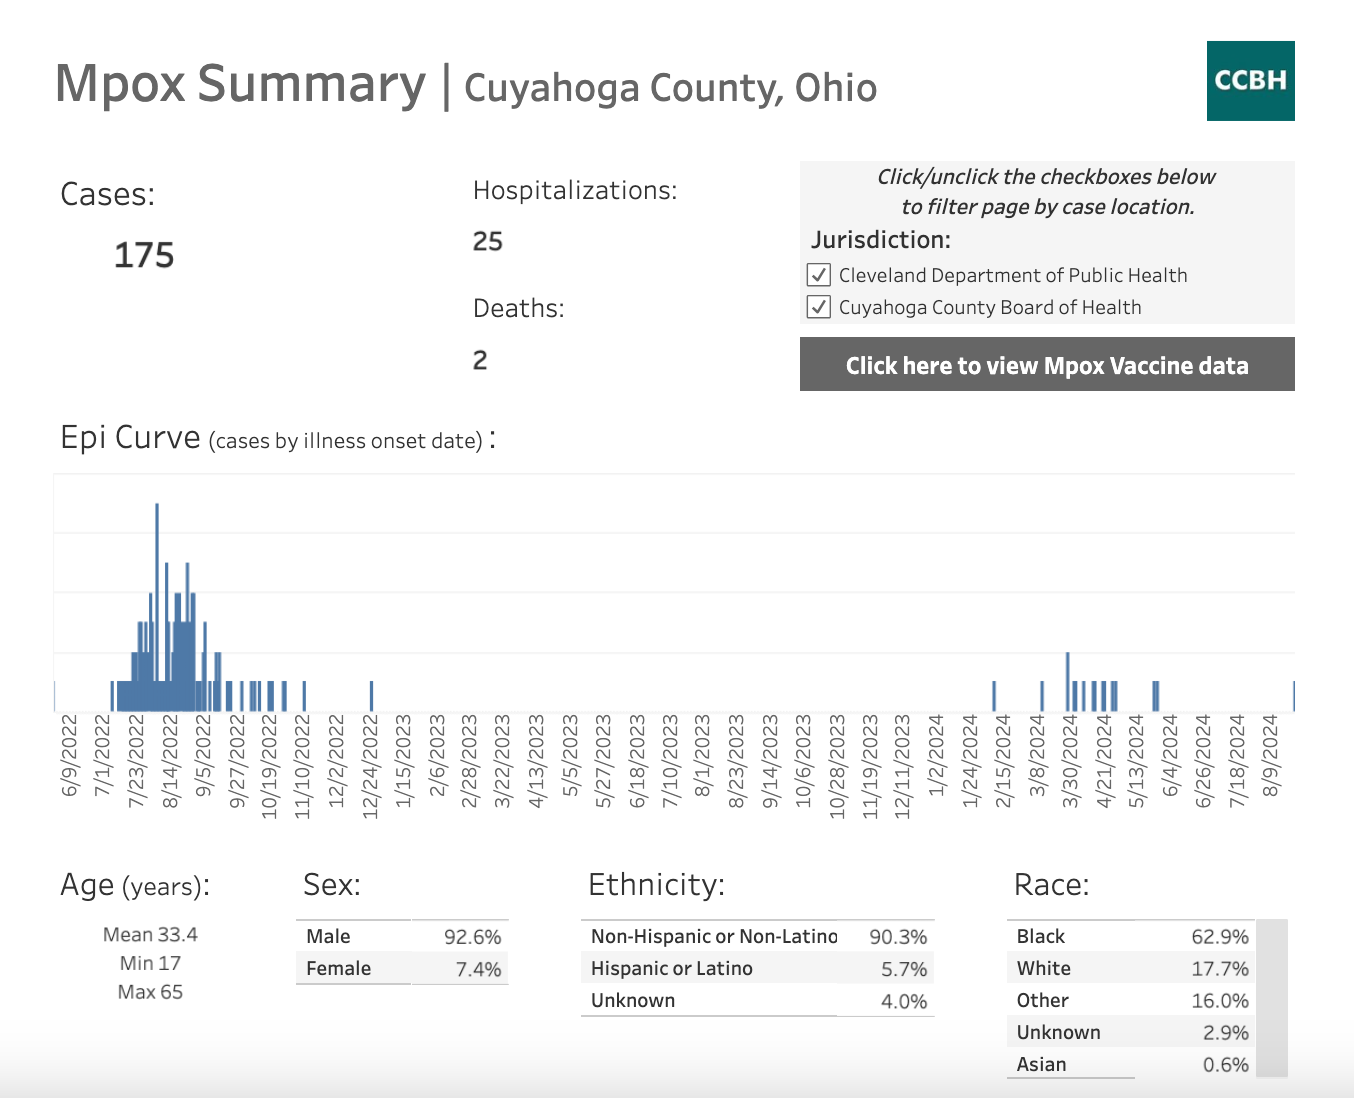Click the last bar at the chart's right edge
The image size is (1354, 1098).
[1293, 696]
